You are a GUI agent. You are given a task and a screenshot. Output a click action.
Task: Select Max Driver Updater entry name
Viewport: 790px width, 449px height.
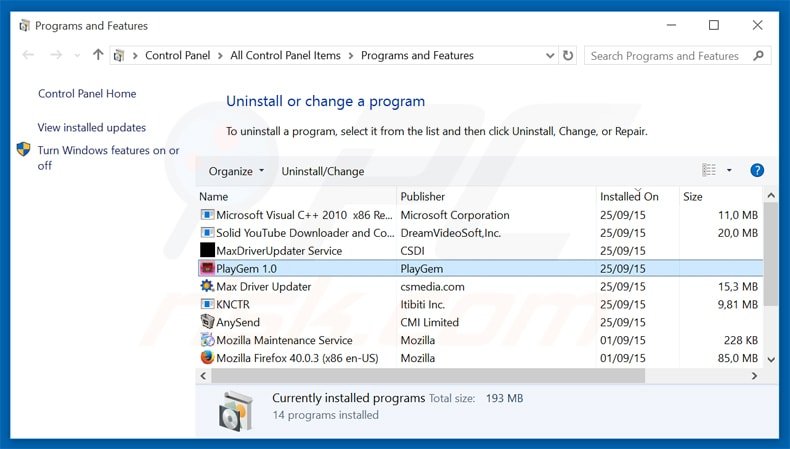click(264, 287)
